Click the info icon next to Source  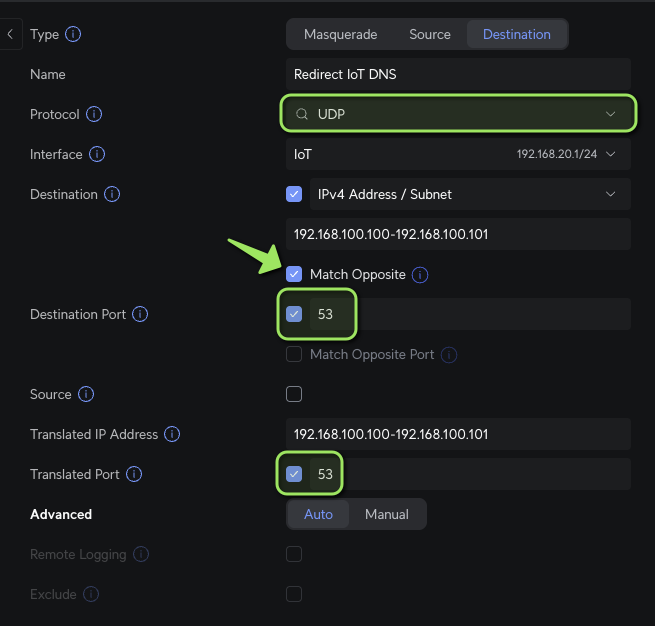[86, 394]
